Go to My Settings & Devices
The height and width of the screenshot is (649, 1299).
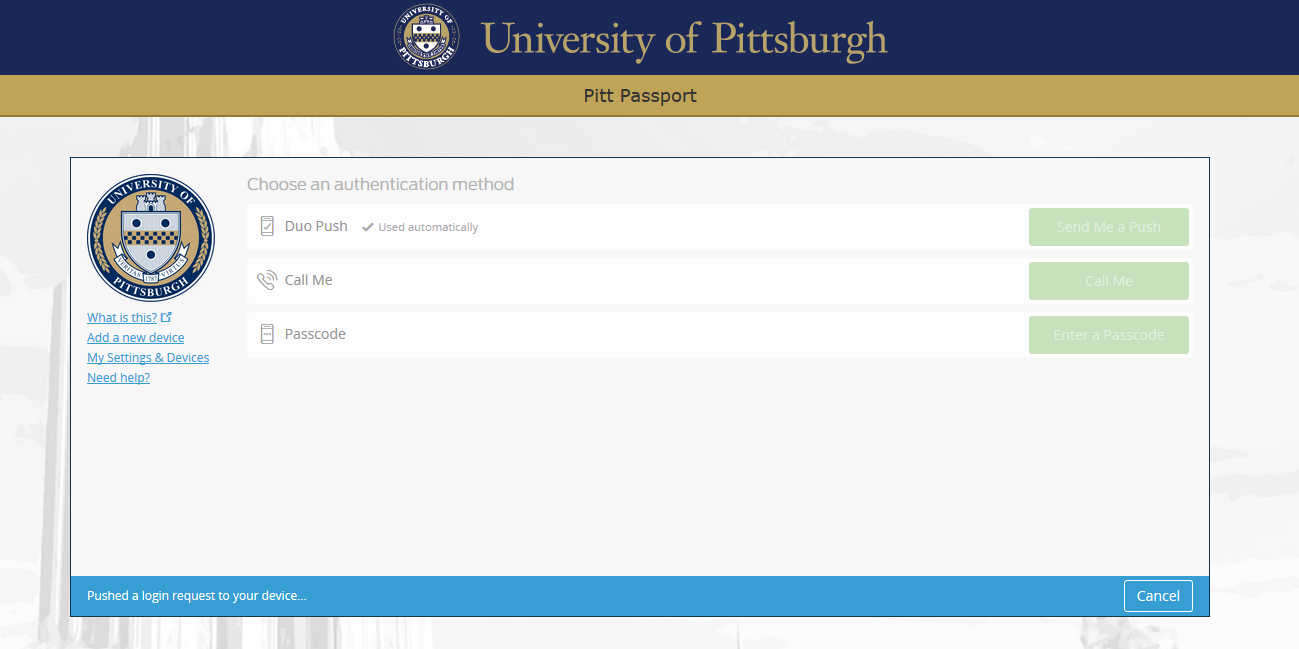[148, 358]
